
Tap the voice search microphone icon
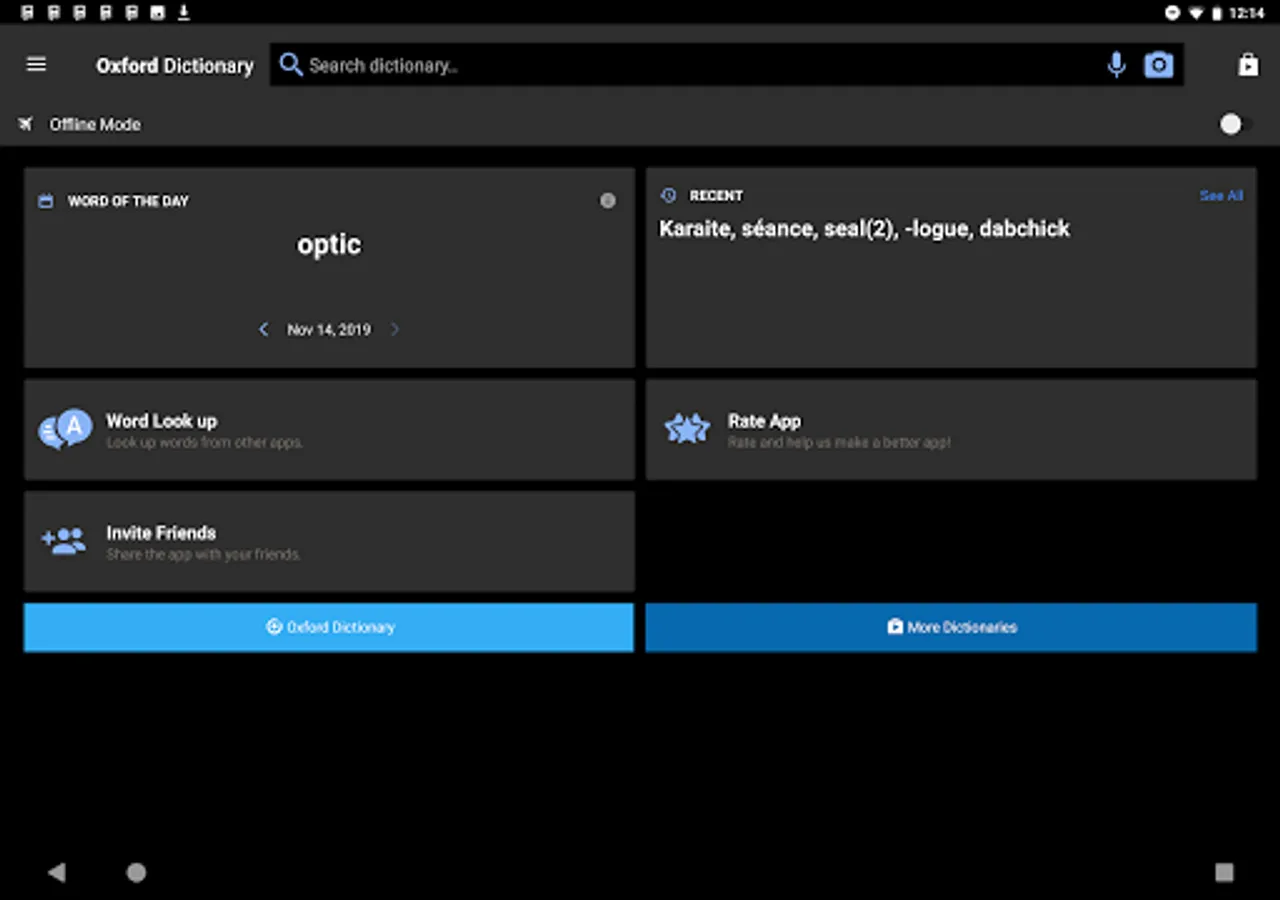(1116, 65)
